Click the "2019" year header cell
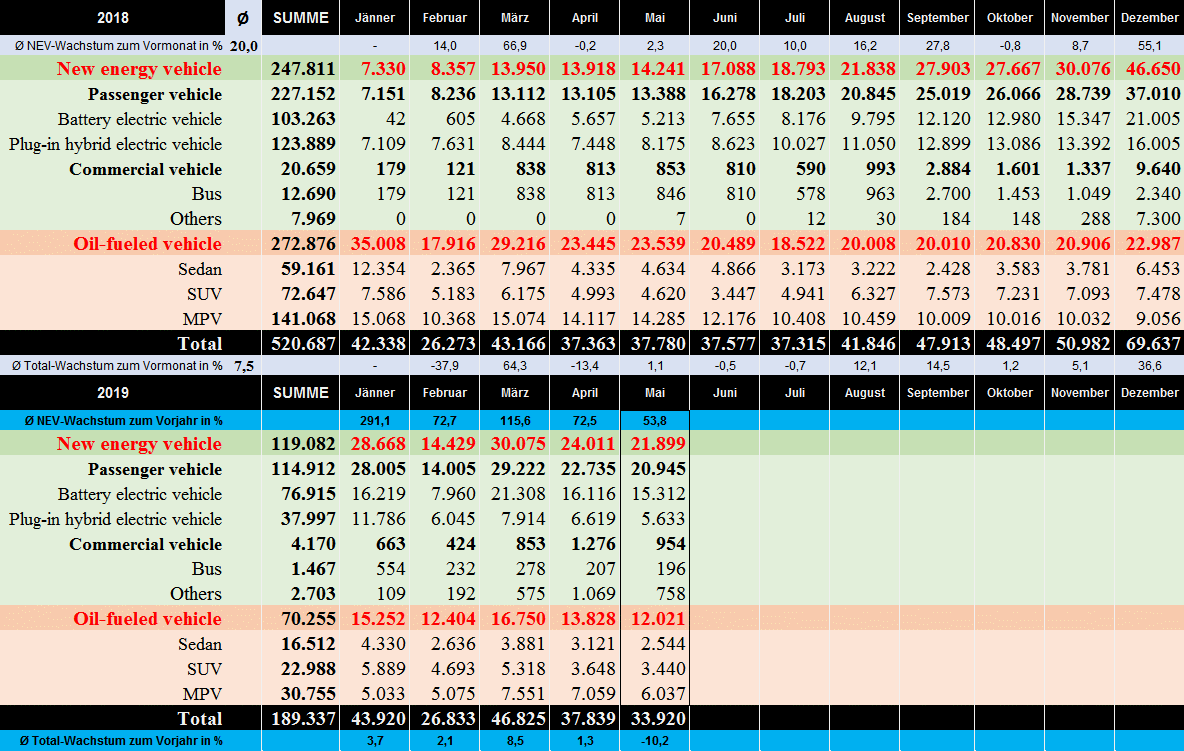Viewport: 1184px width, 751px height. pyautogui.click(x=113, y=392)
